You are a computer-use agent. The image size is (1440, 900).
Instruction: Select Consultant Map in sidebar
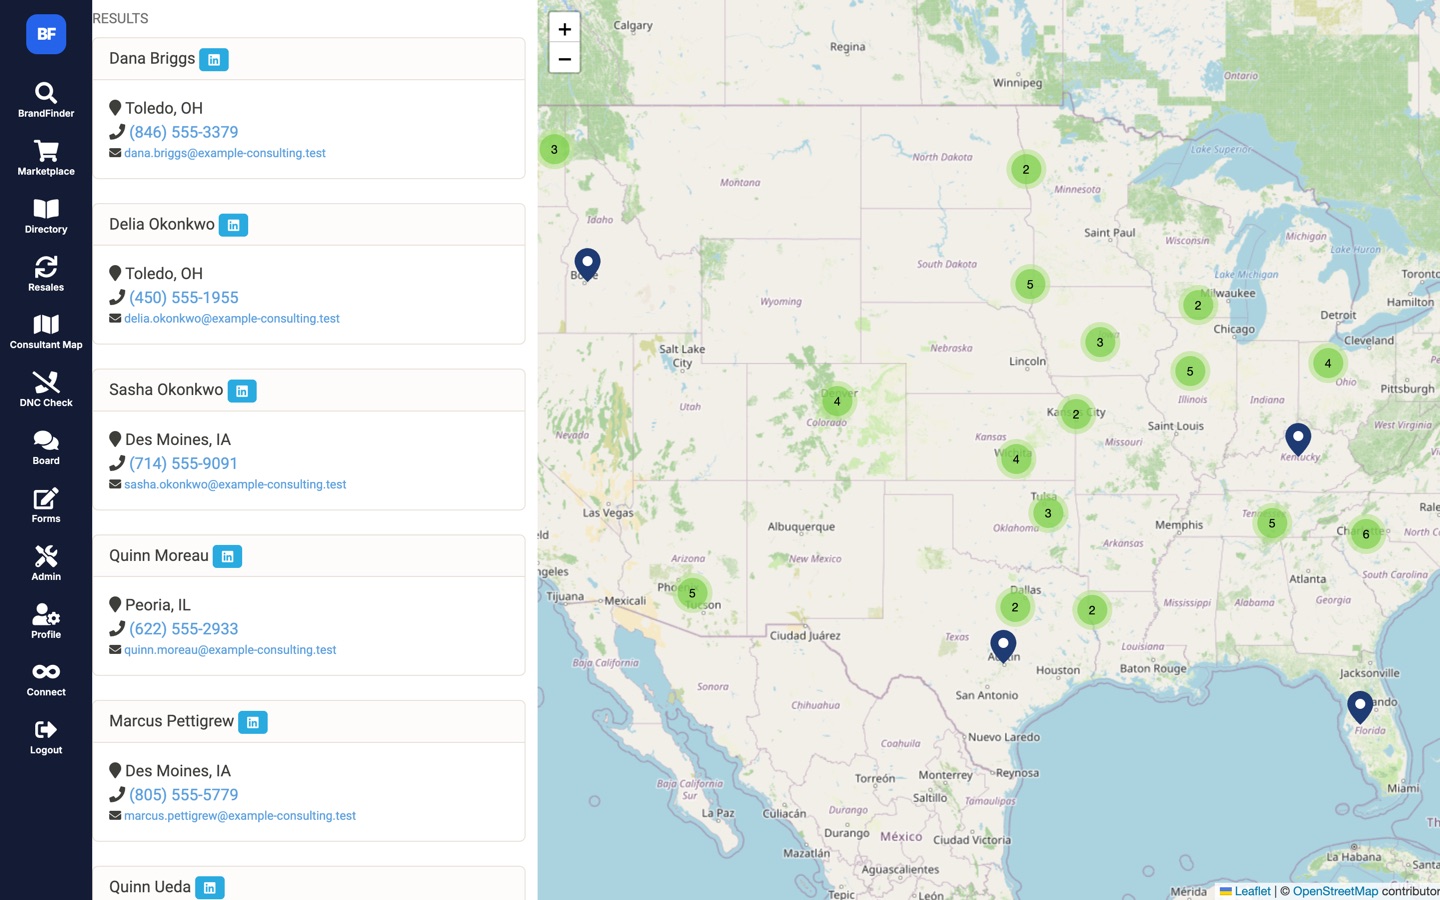point(46,332)
